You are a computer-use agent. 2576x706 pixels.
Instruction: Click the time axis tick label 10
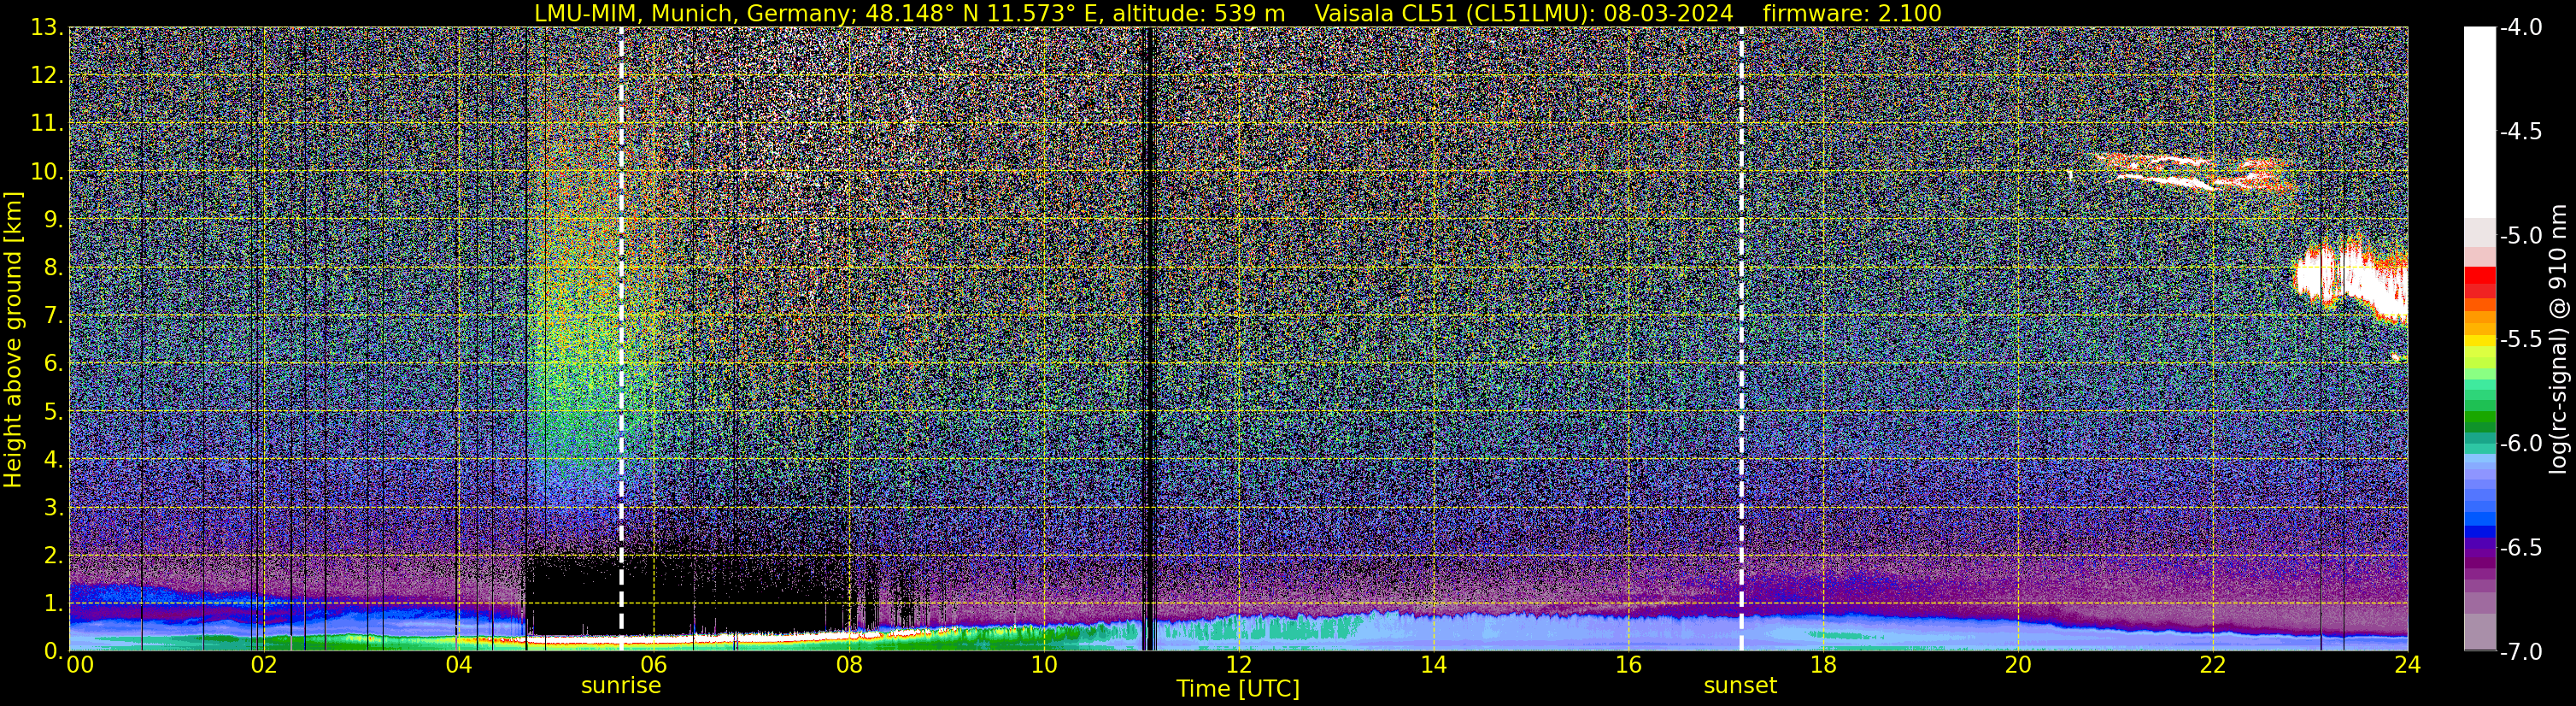click(1043, 665)
